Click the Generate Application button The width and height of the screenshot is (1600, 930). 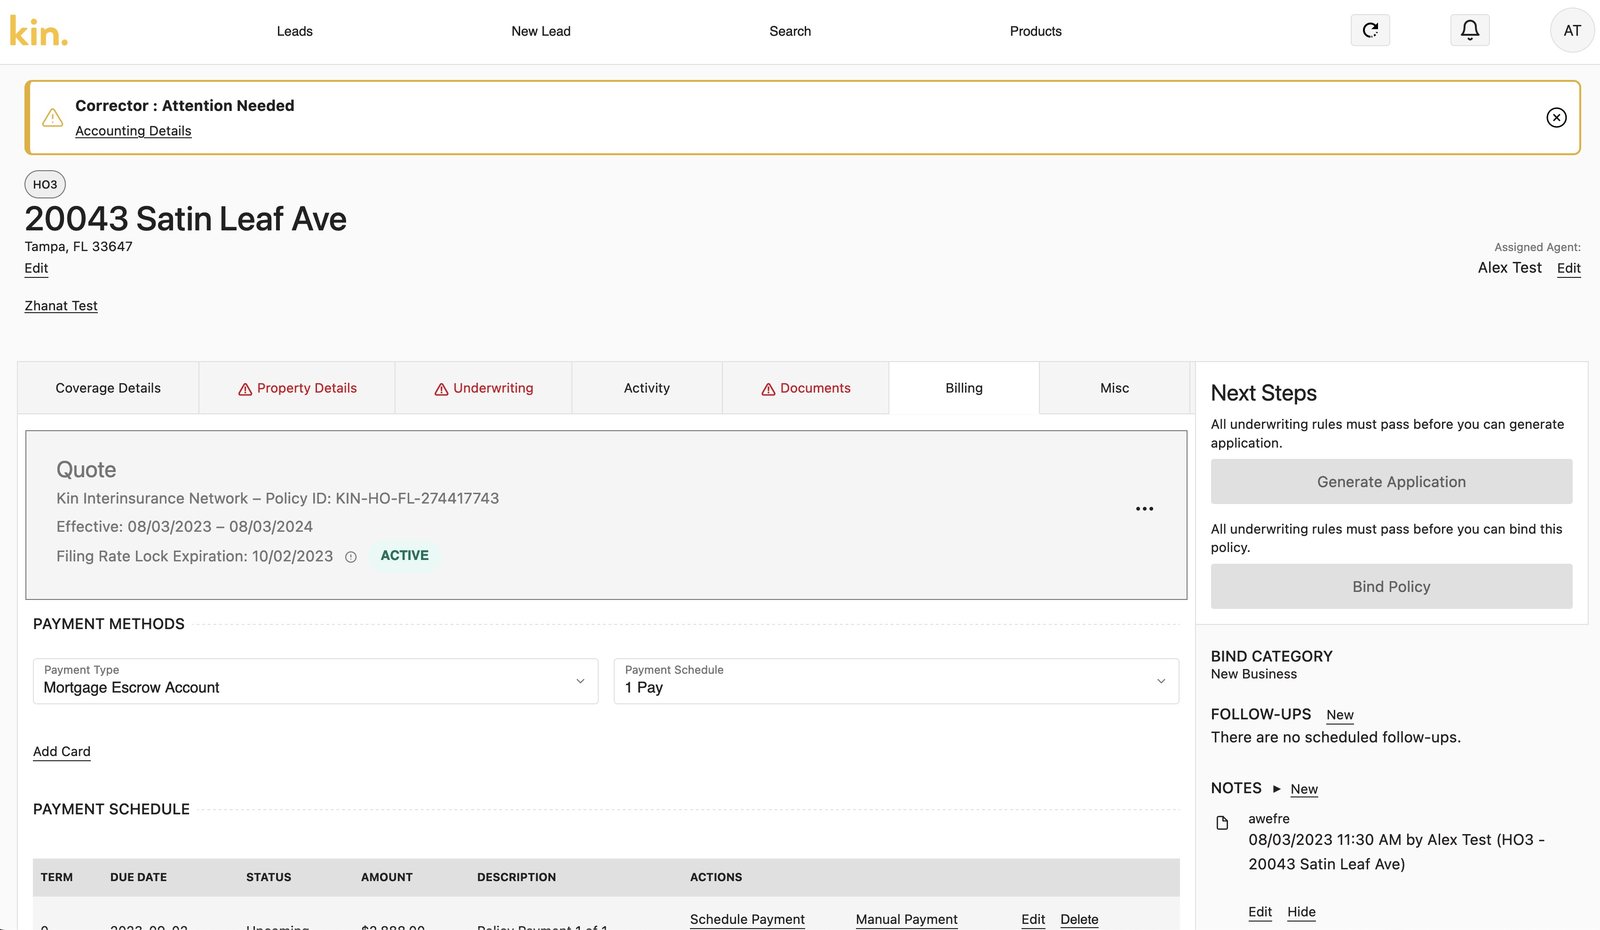[x=1391, y=482]
